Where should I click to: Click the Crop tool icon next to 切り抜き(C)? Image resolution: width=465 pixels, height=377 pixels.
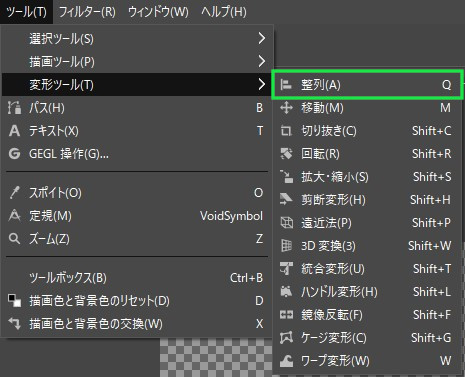pos(286,131)
